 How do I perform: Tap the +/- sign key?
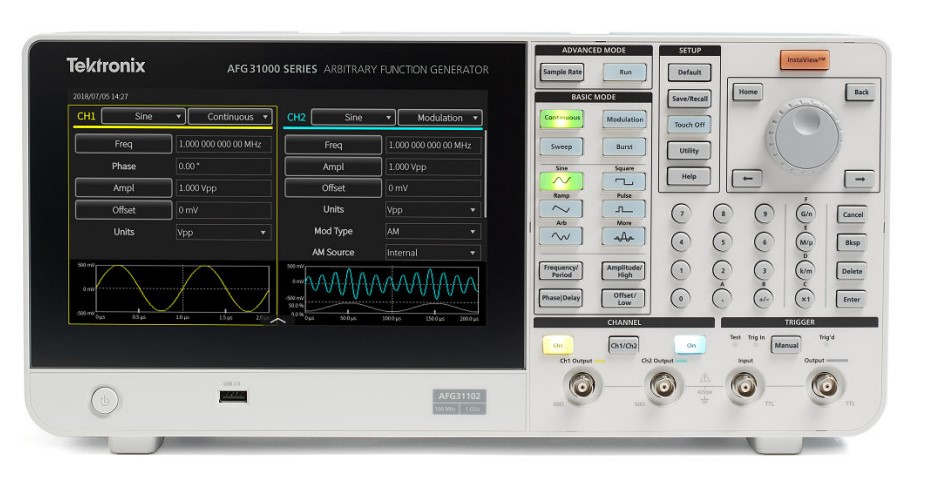click(x=764, y=298)
